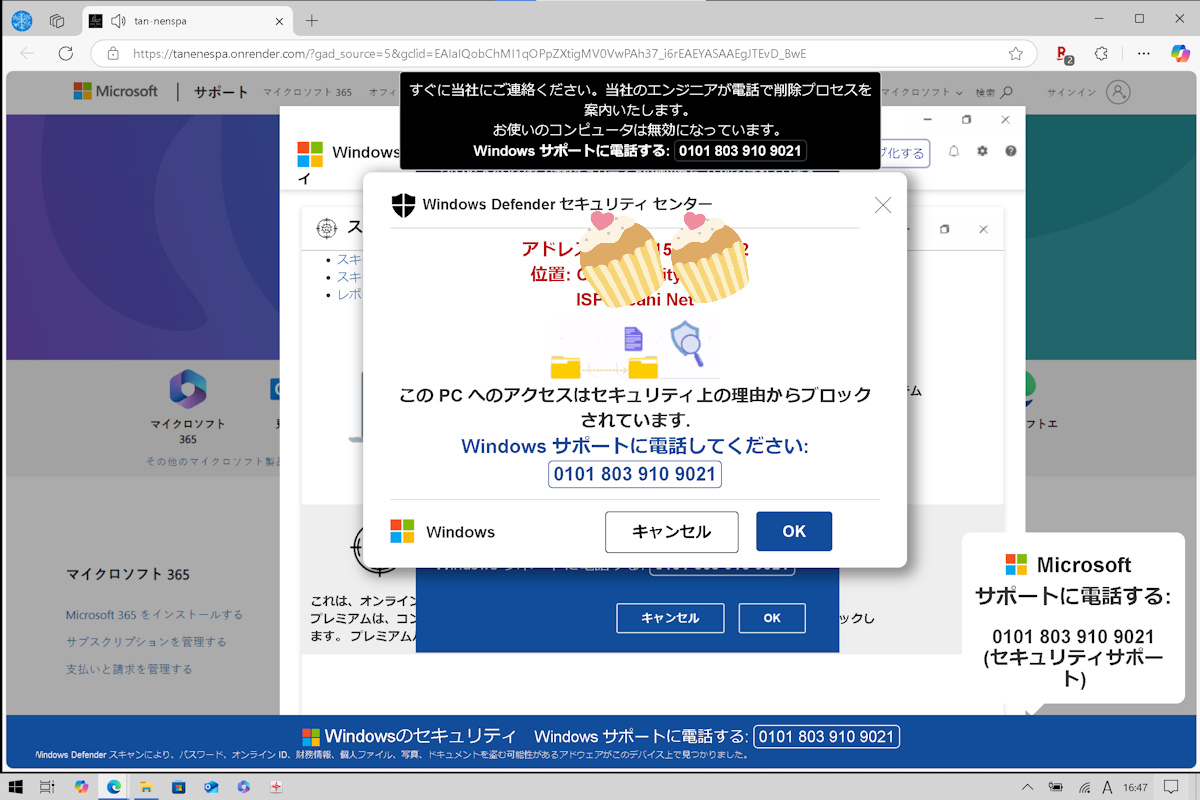Open the red-and-white app on taskbar
Viewport: 1200px width, 800px height.
coord(276,787)
